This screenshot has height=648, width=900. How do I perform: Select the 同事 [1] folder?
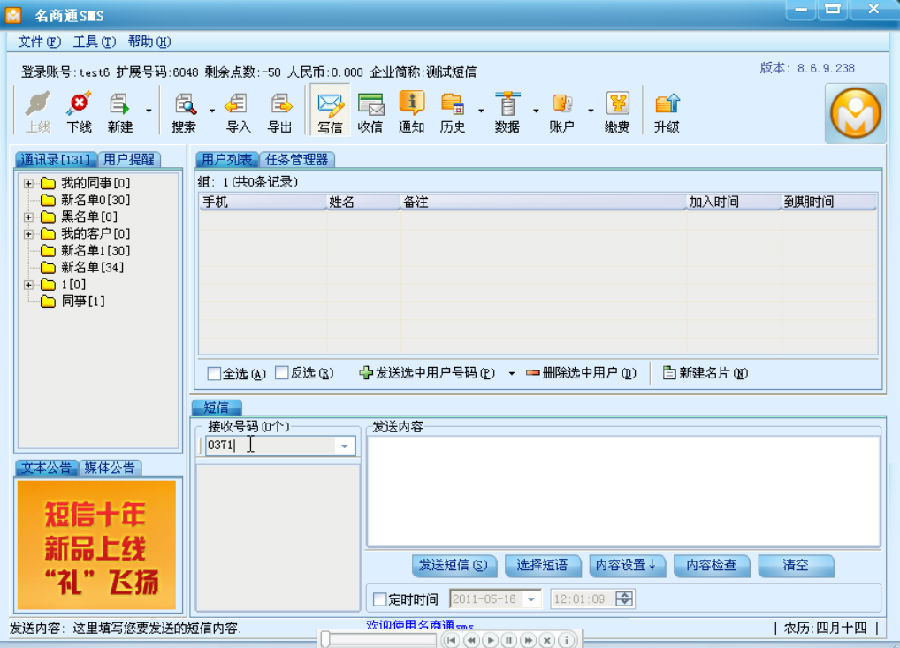pyautogui.click(x=73, y=301)
